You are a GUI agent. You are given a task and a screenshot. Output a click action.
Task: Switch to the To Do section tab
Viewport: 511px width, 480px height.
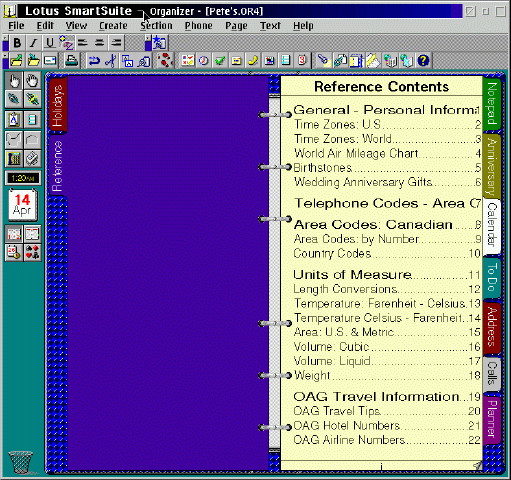(492, 277)
